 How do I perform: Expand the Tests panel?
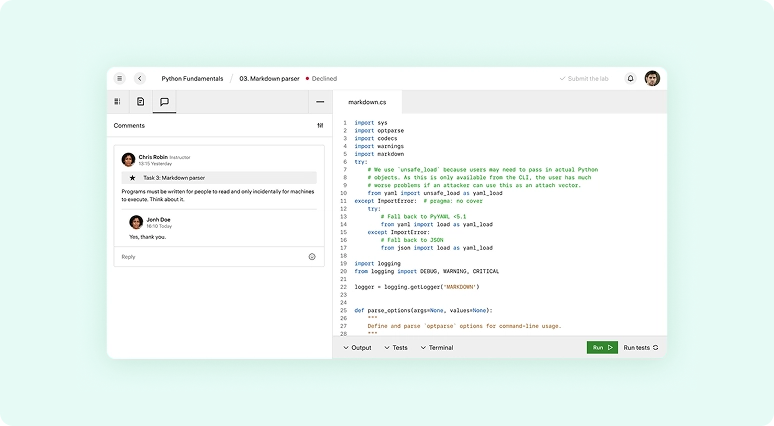[x=395, y=348]
